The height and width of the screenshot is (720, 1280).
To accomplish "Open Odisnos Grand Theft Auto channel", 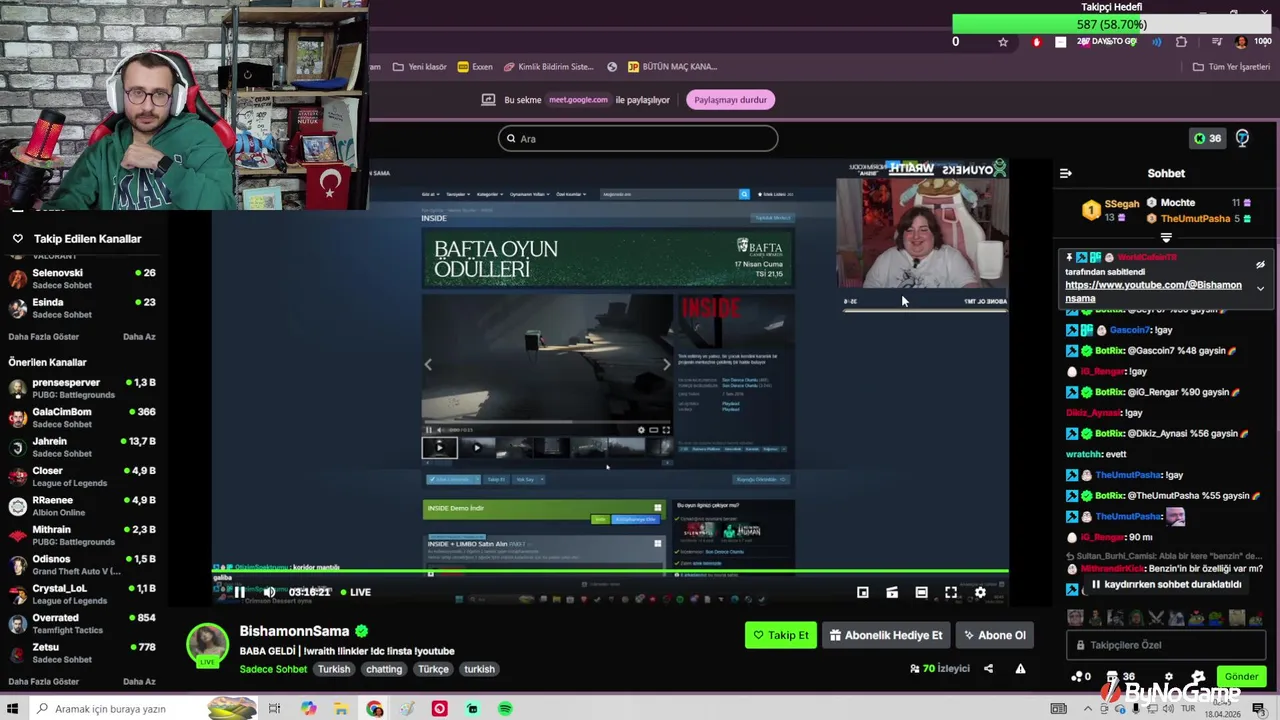I will pos(82,565).
